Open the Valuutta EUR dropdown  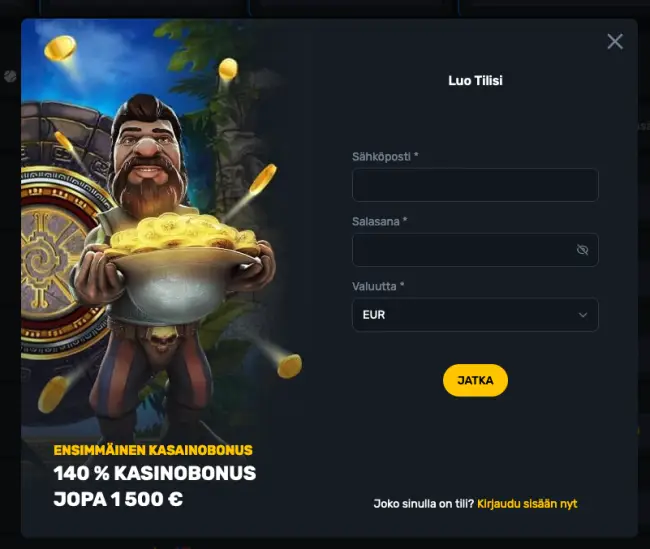[475, 315]
